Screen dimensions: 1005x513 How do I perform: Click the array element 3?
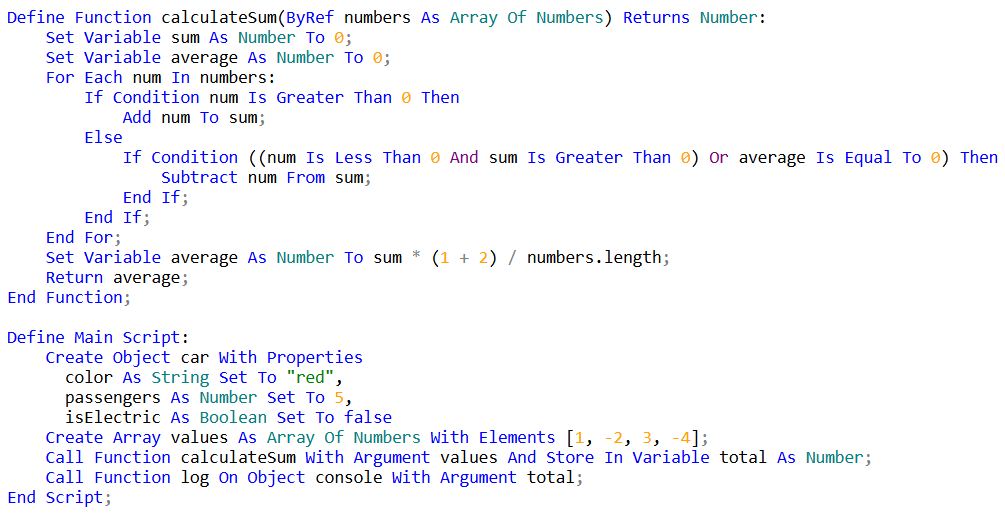click(x=647, y=437)
